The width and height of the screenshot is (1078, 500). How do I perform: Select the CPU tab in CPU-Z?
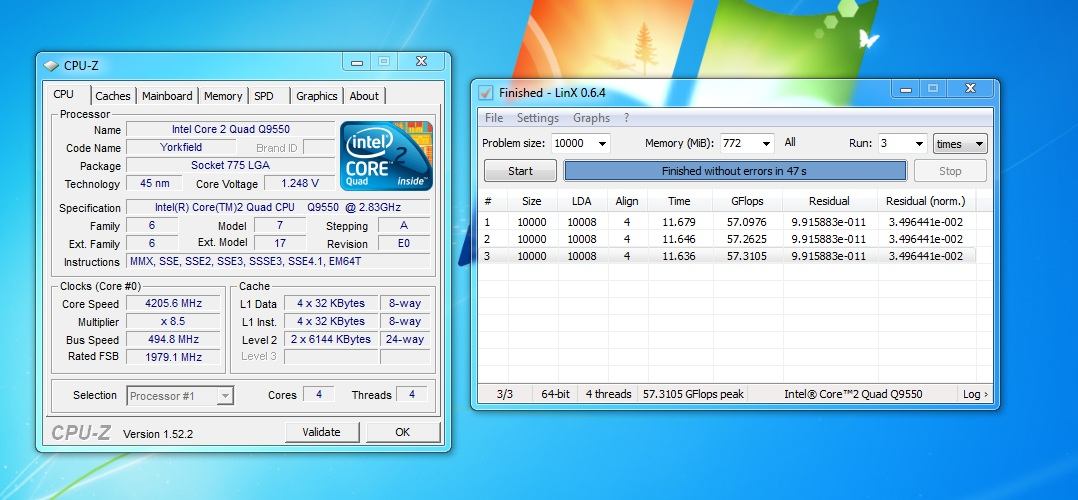click(63, 94)
